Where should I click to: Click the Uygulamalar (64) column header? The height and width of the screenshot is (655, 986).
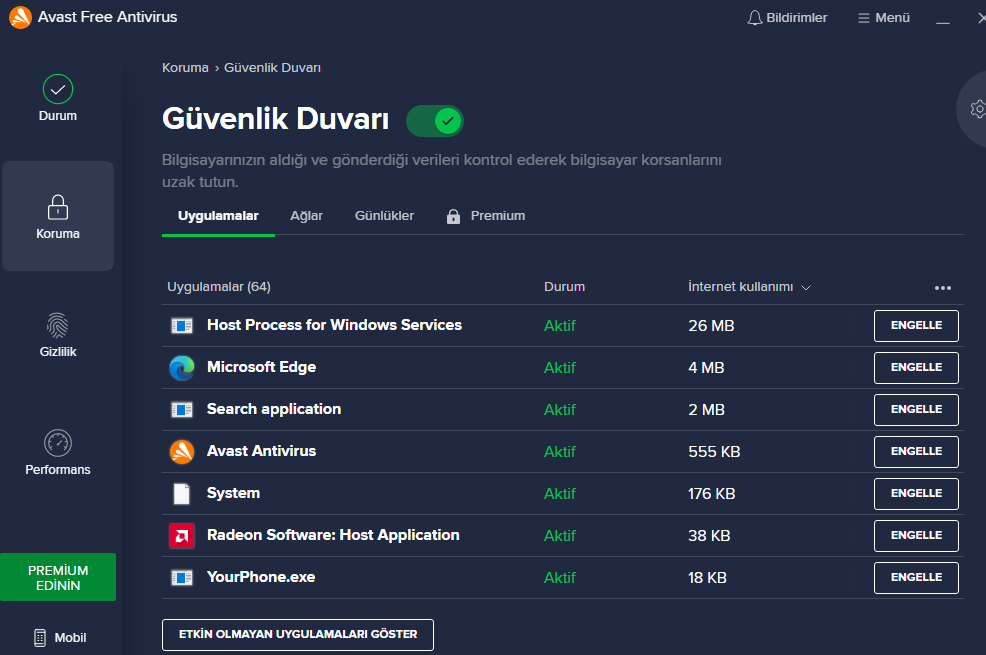(219, 287)
